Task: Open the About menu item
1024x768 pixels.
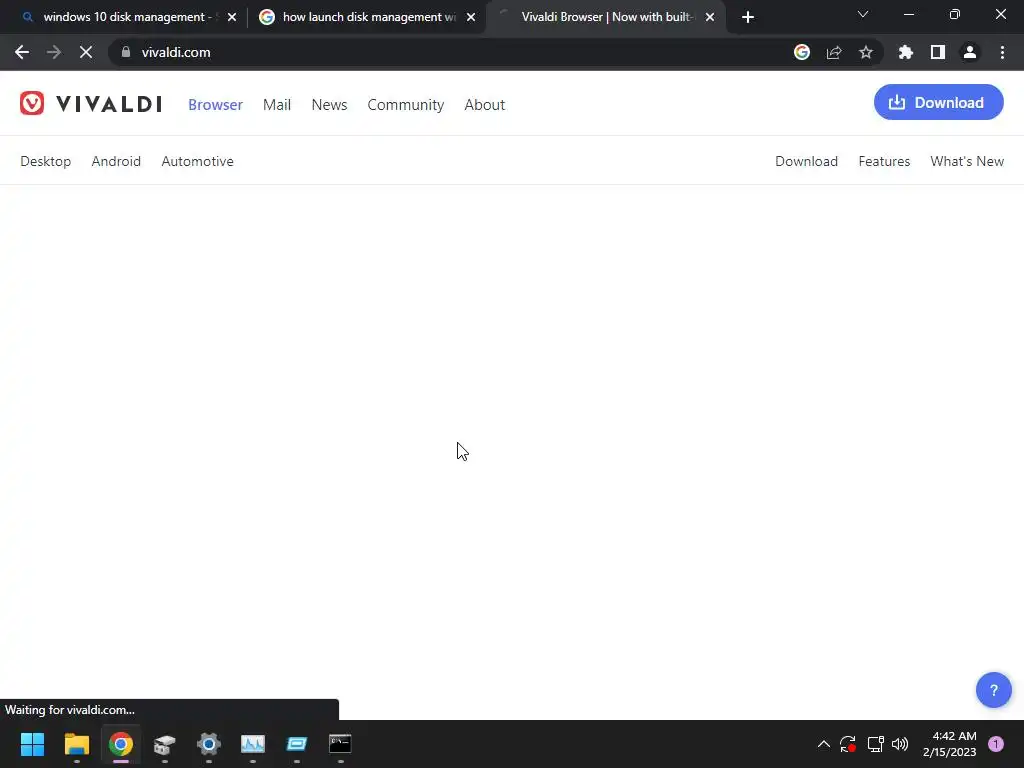Action: click(485, 104)
